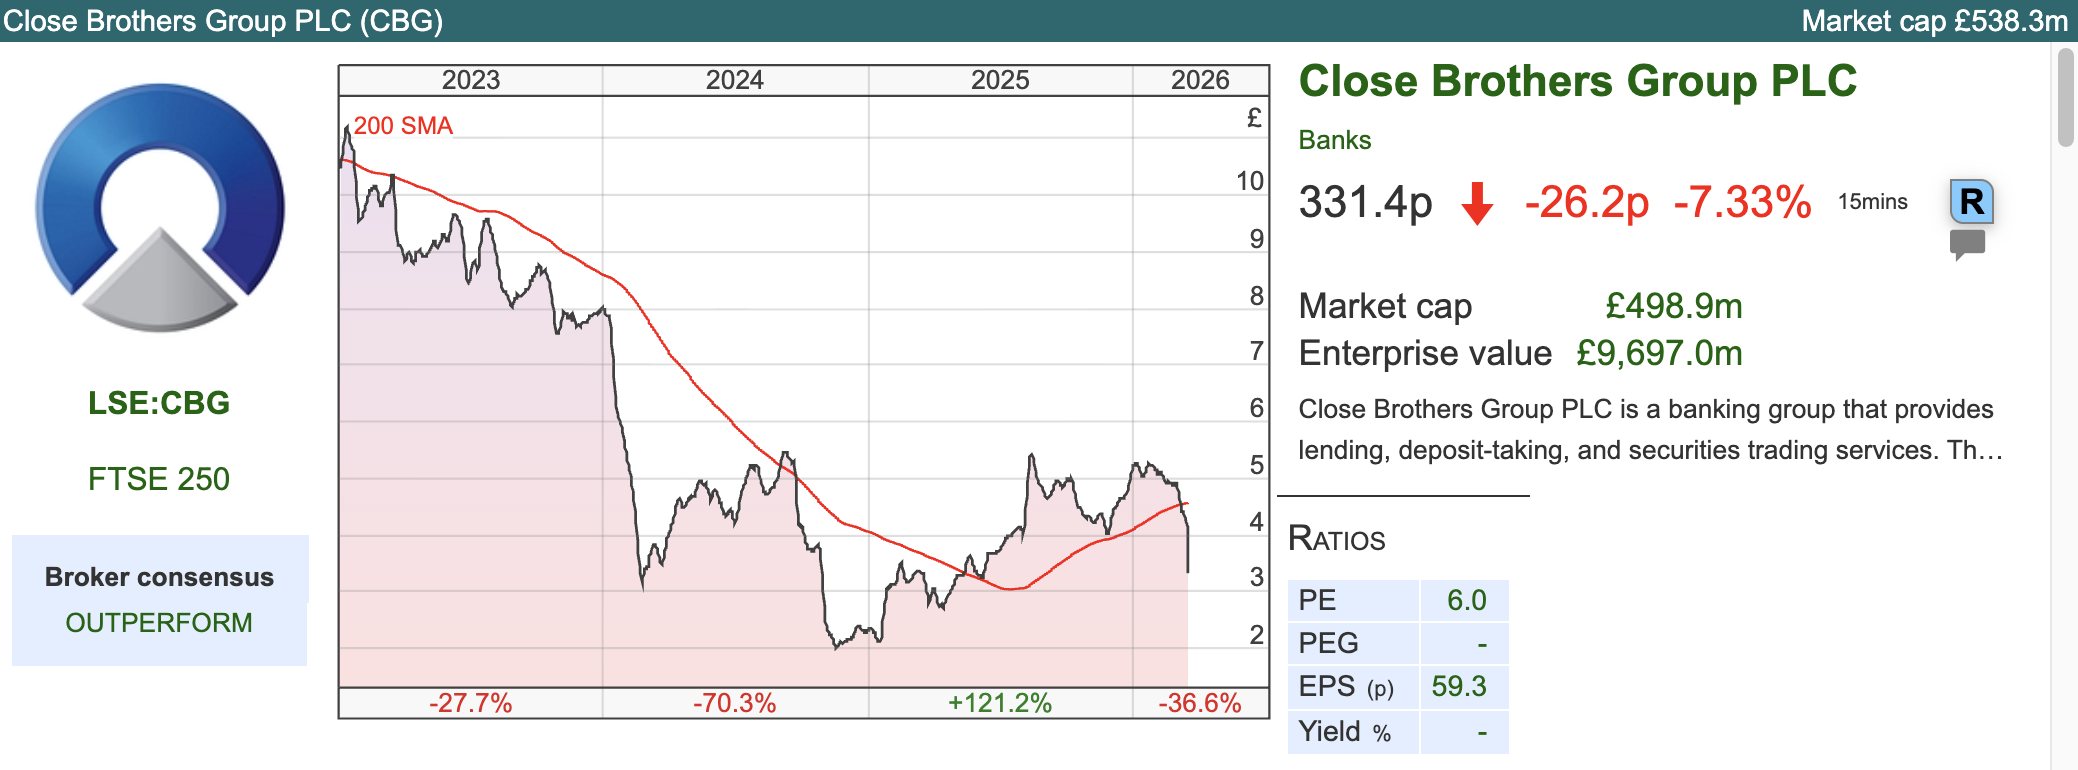Click the vertical scrollbar thumb at right
The width and height of the screenshot is (2078, 770).
[2066, 98]
